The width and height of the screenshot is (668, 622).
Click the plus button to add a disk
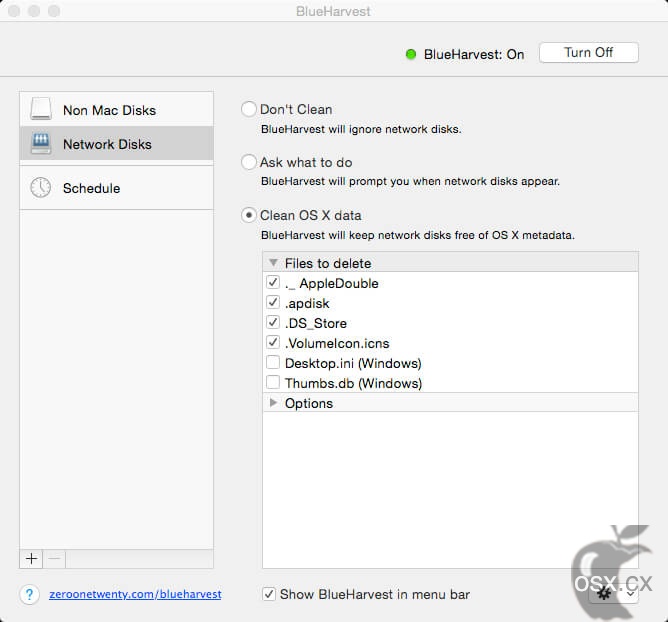click(31, 559)
